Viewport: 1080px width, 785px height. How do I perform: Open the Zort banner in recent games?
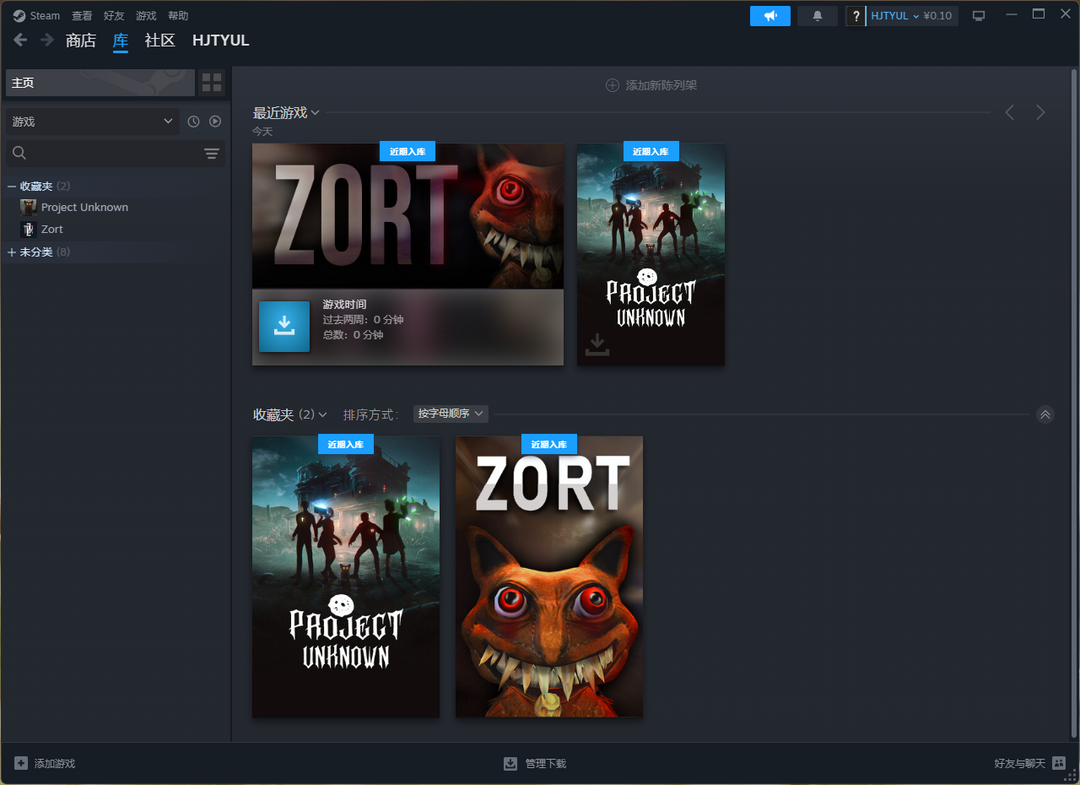pos(408,216)
